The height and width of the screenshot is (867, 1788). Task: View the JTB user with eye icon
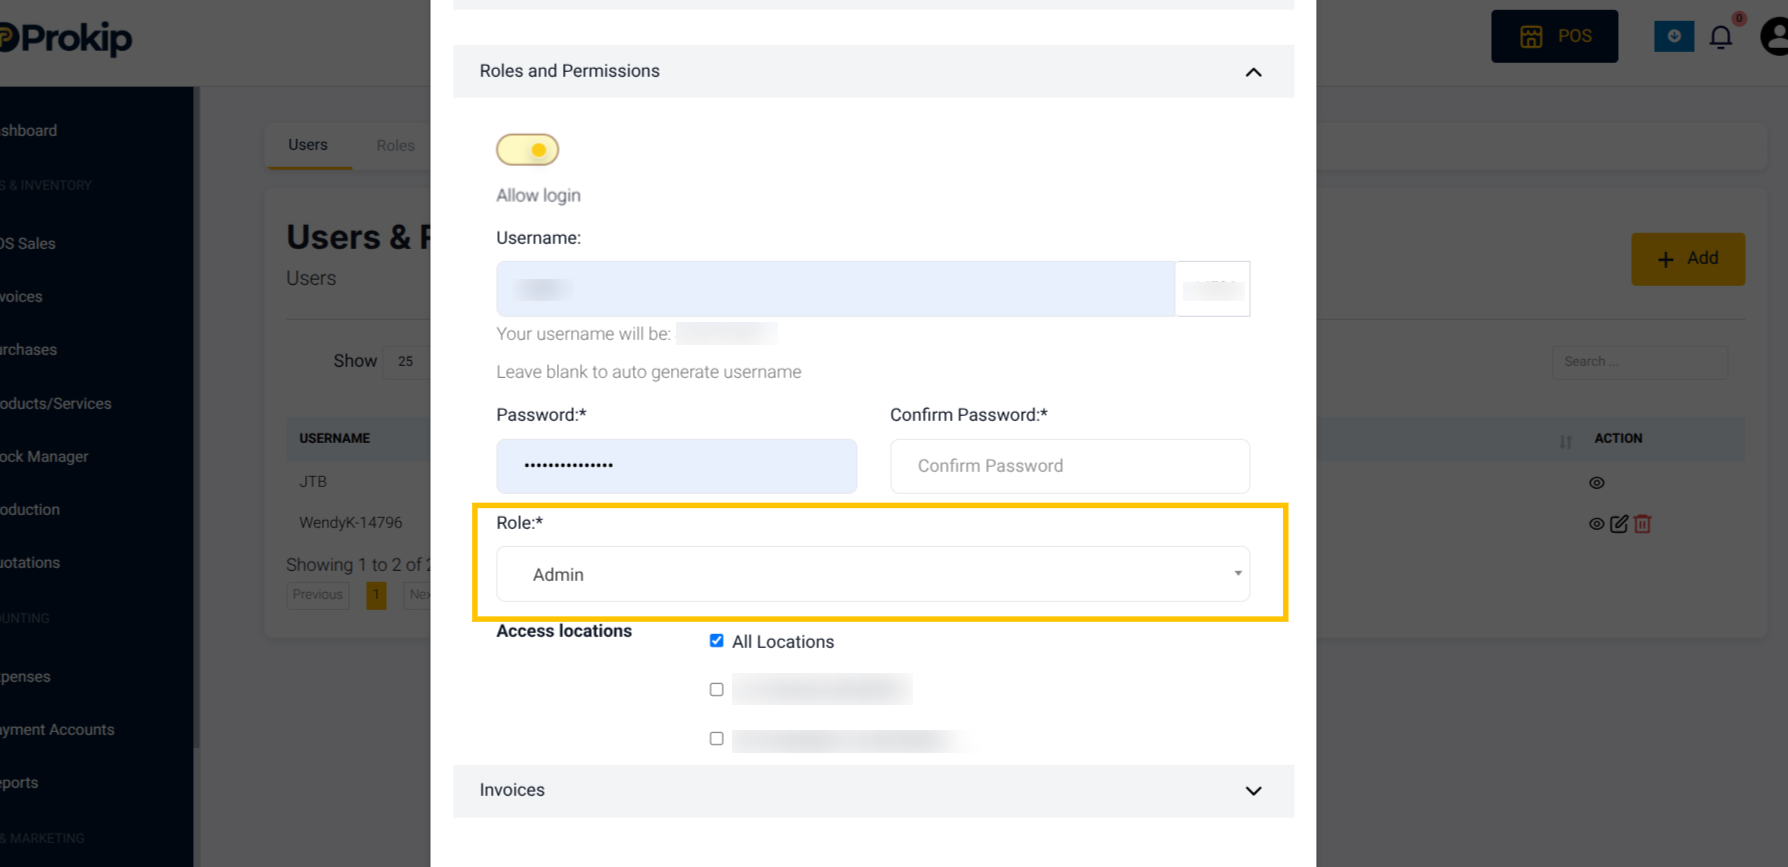click(x=1596, y=482)
